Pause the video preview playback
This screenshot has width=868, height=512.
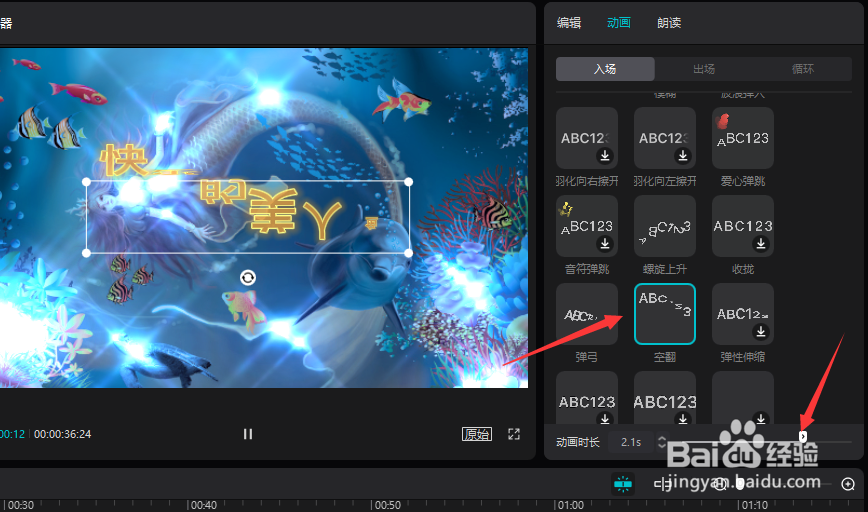click(x=248, y=434)
